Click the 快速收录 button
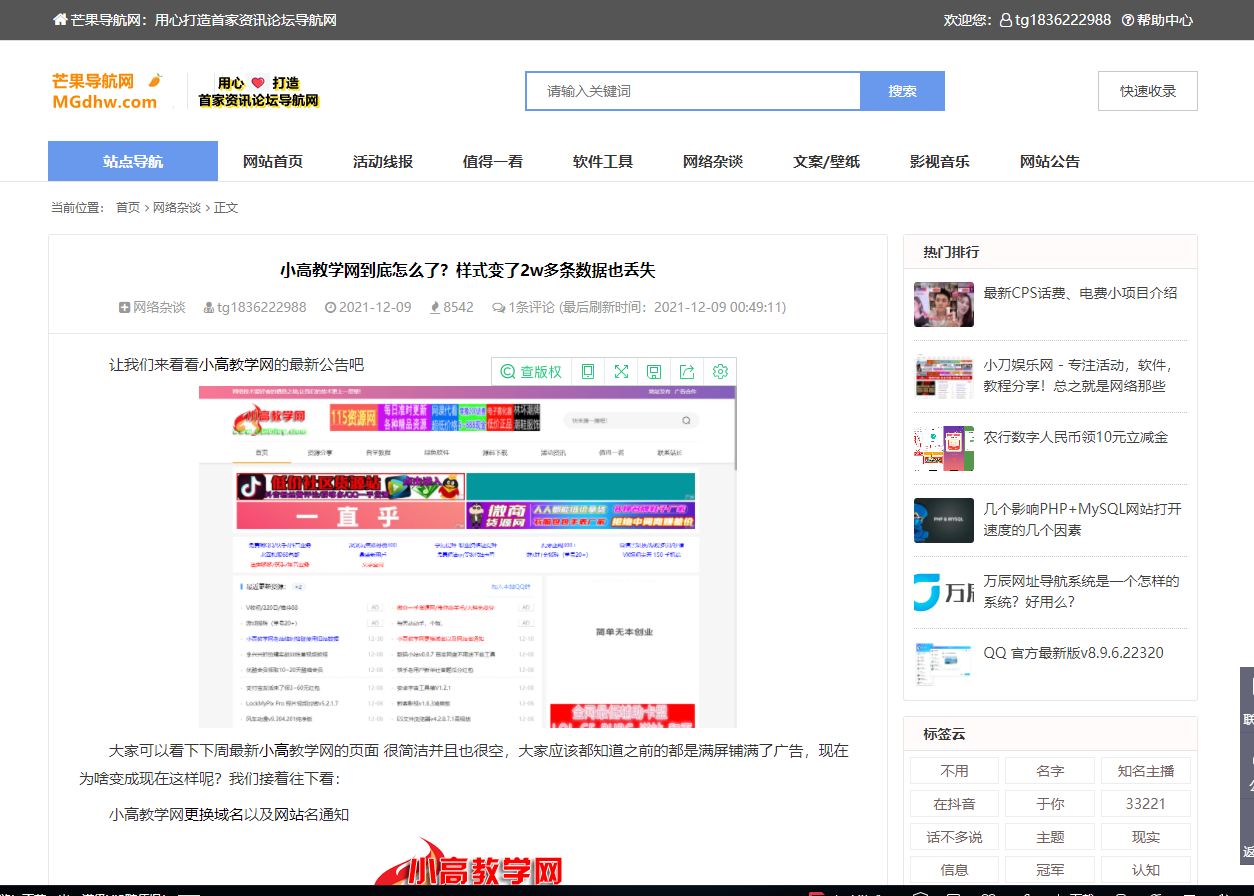 1148,91
